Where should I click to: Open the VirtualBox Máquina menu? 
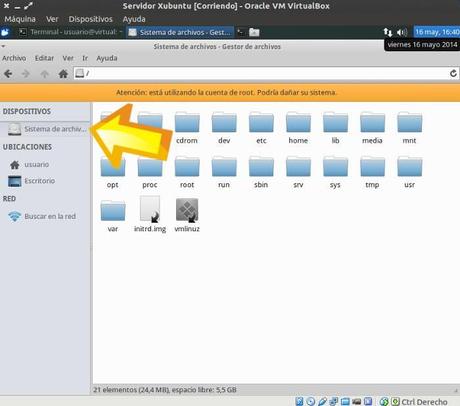point(20,19)
